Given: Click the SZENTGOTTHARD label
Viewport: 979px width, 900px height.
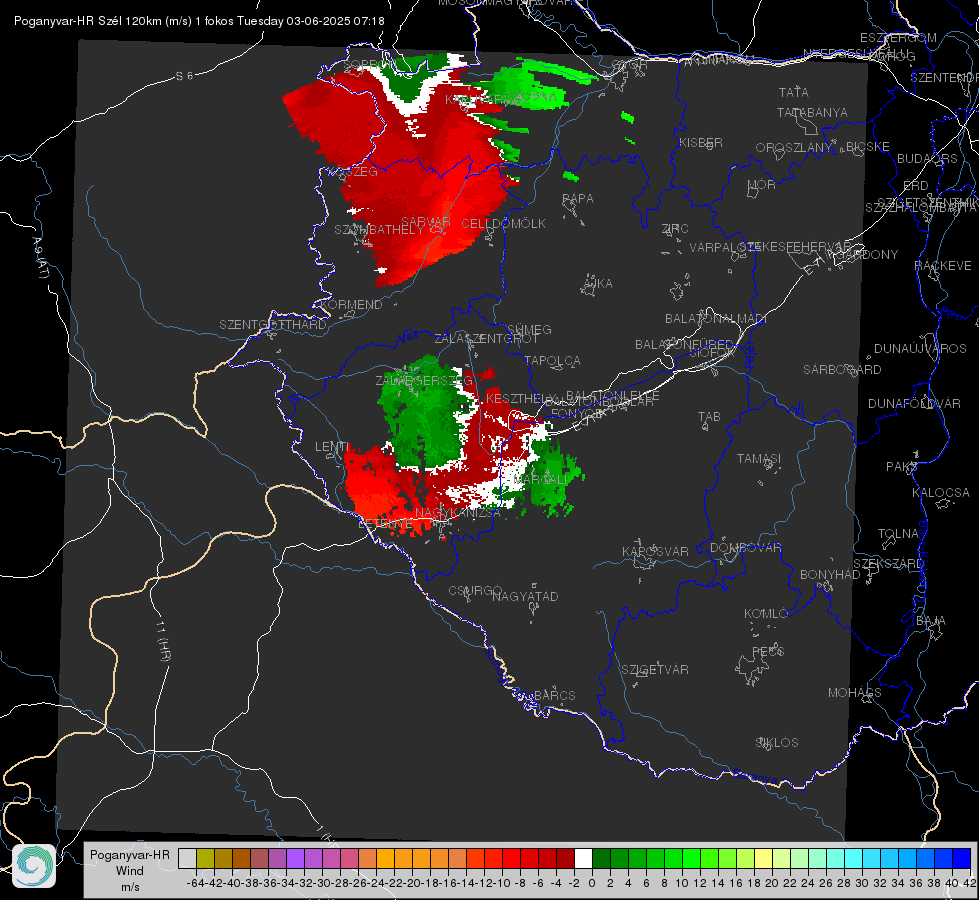Looking at the screenshot, I should (x=273, y=325).
